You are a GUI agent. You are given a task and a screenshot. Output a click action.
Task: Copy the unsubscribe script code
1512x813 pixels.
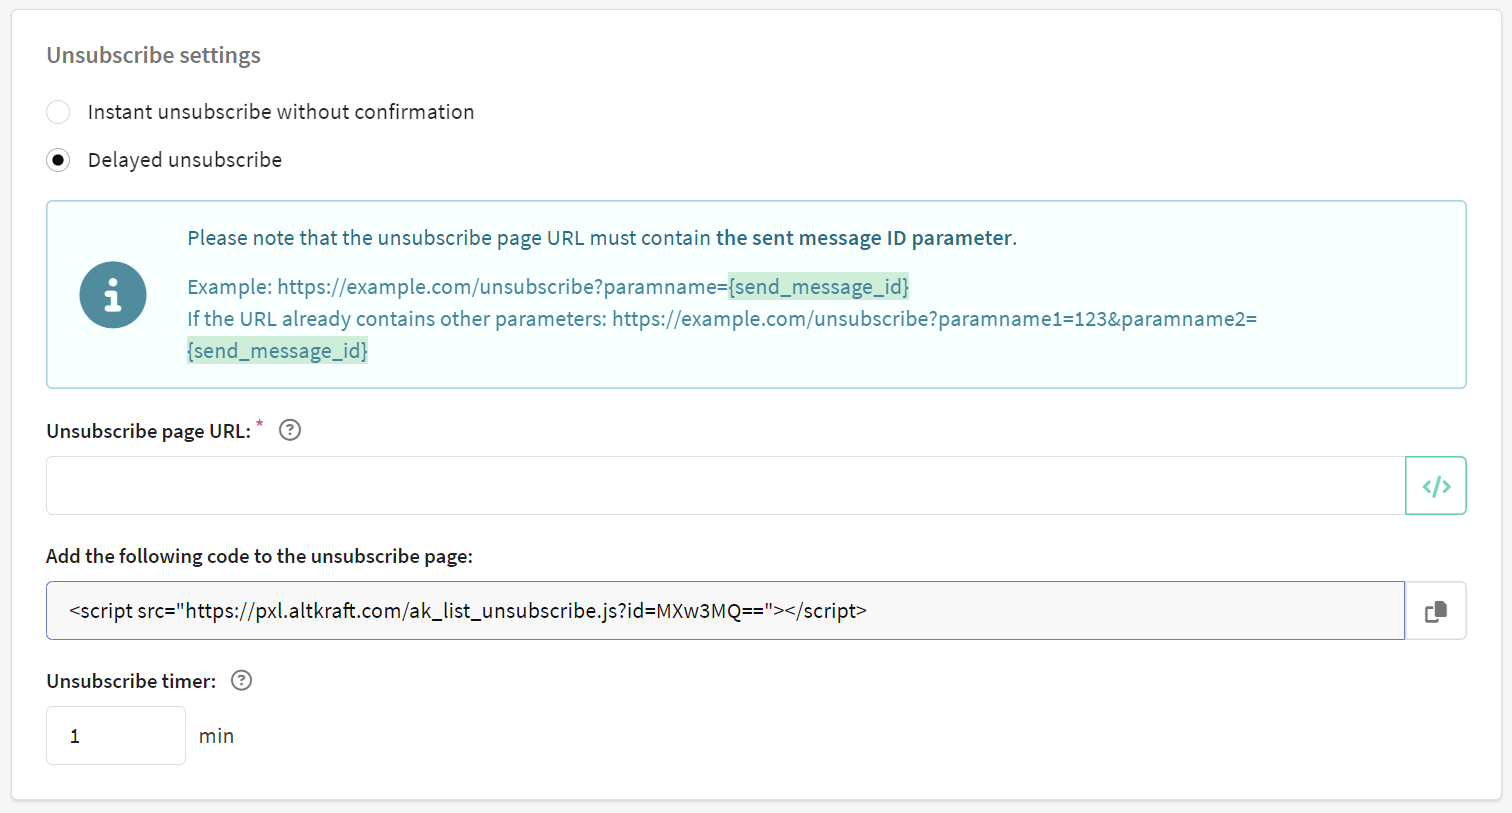tap(1436, 611)
